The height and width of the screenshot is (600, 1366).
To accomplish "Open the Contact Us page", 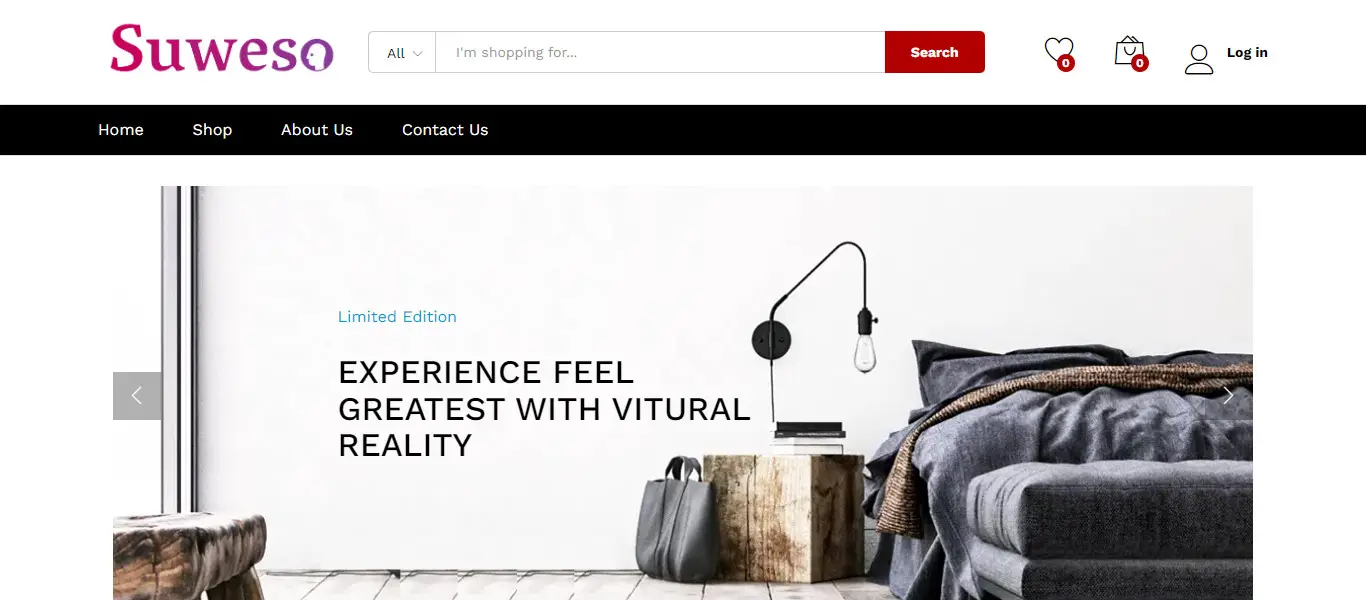I will tap(445, 130).
